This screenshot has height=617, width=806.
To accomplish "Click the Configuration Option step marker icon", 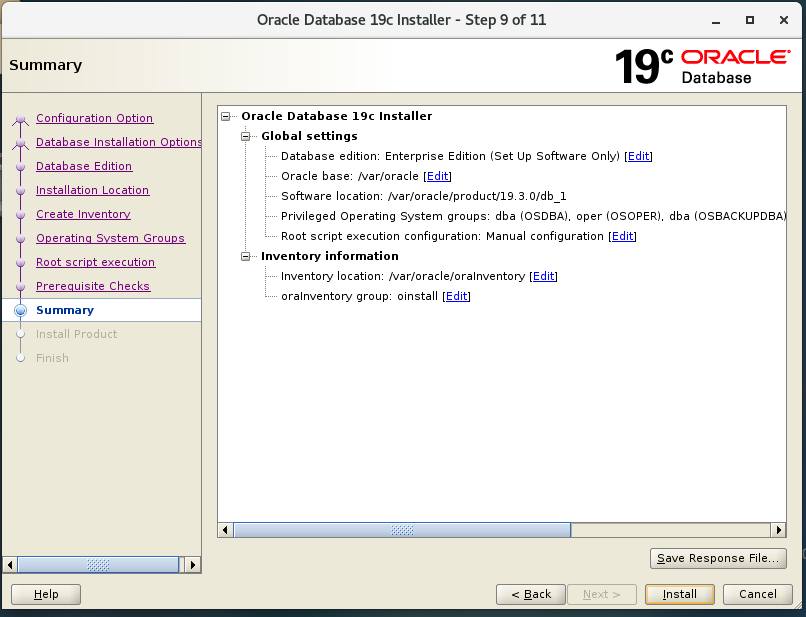I will [20, 118].
